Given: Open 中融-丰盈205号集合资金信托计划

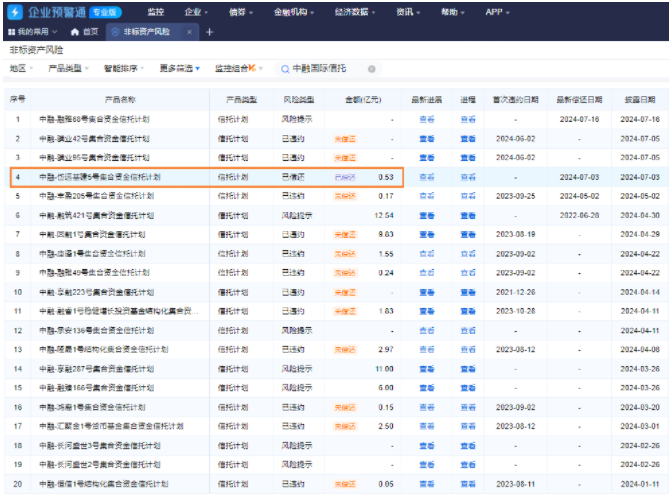Looking at the screenshot, I should [x=96, y=196].
